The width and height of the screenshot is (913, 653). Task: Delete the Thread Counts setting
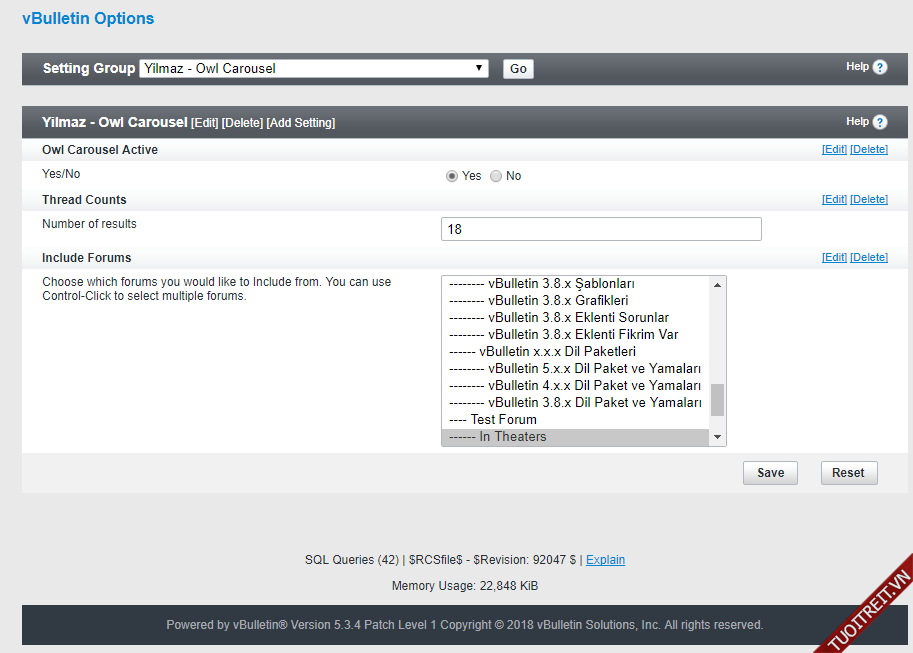click(x=869, y=200)
